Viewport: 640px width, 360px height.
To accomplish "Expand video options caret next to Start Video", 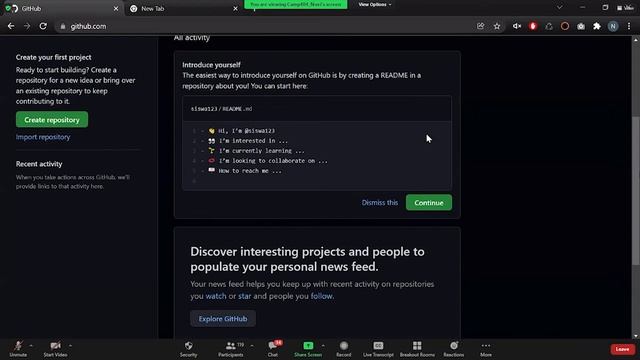I will coord(70,346).
